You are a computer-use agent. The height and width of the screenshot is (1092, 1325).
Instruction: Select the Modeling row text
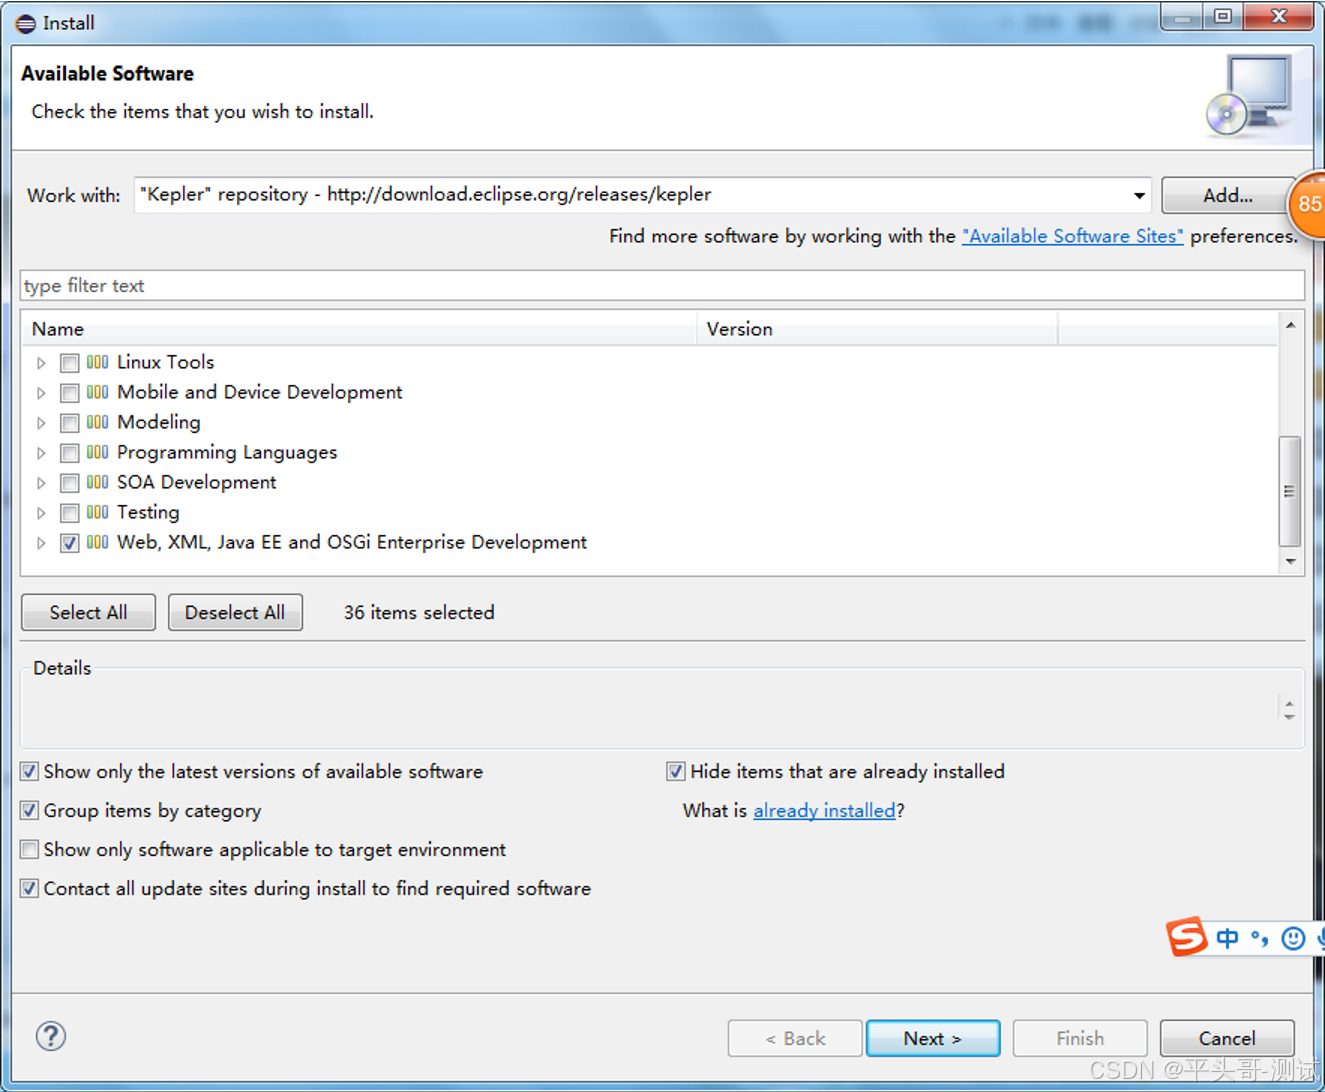[158, 422]
